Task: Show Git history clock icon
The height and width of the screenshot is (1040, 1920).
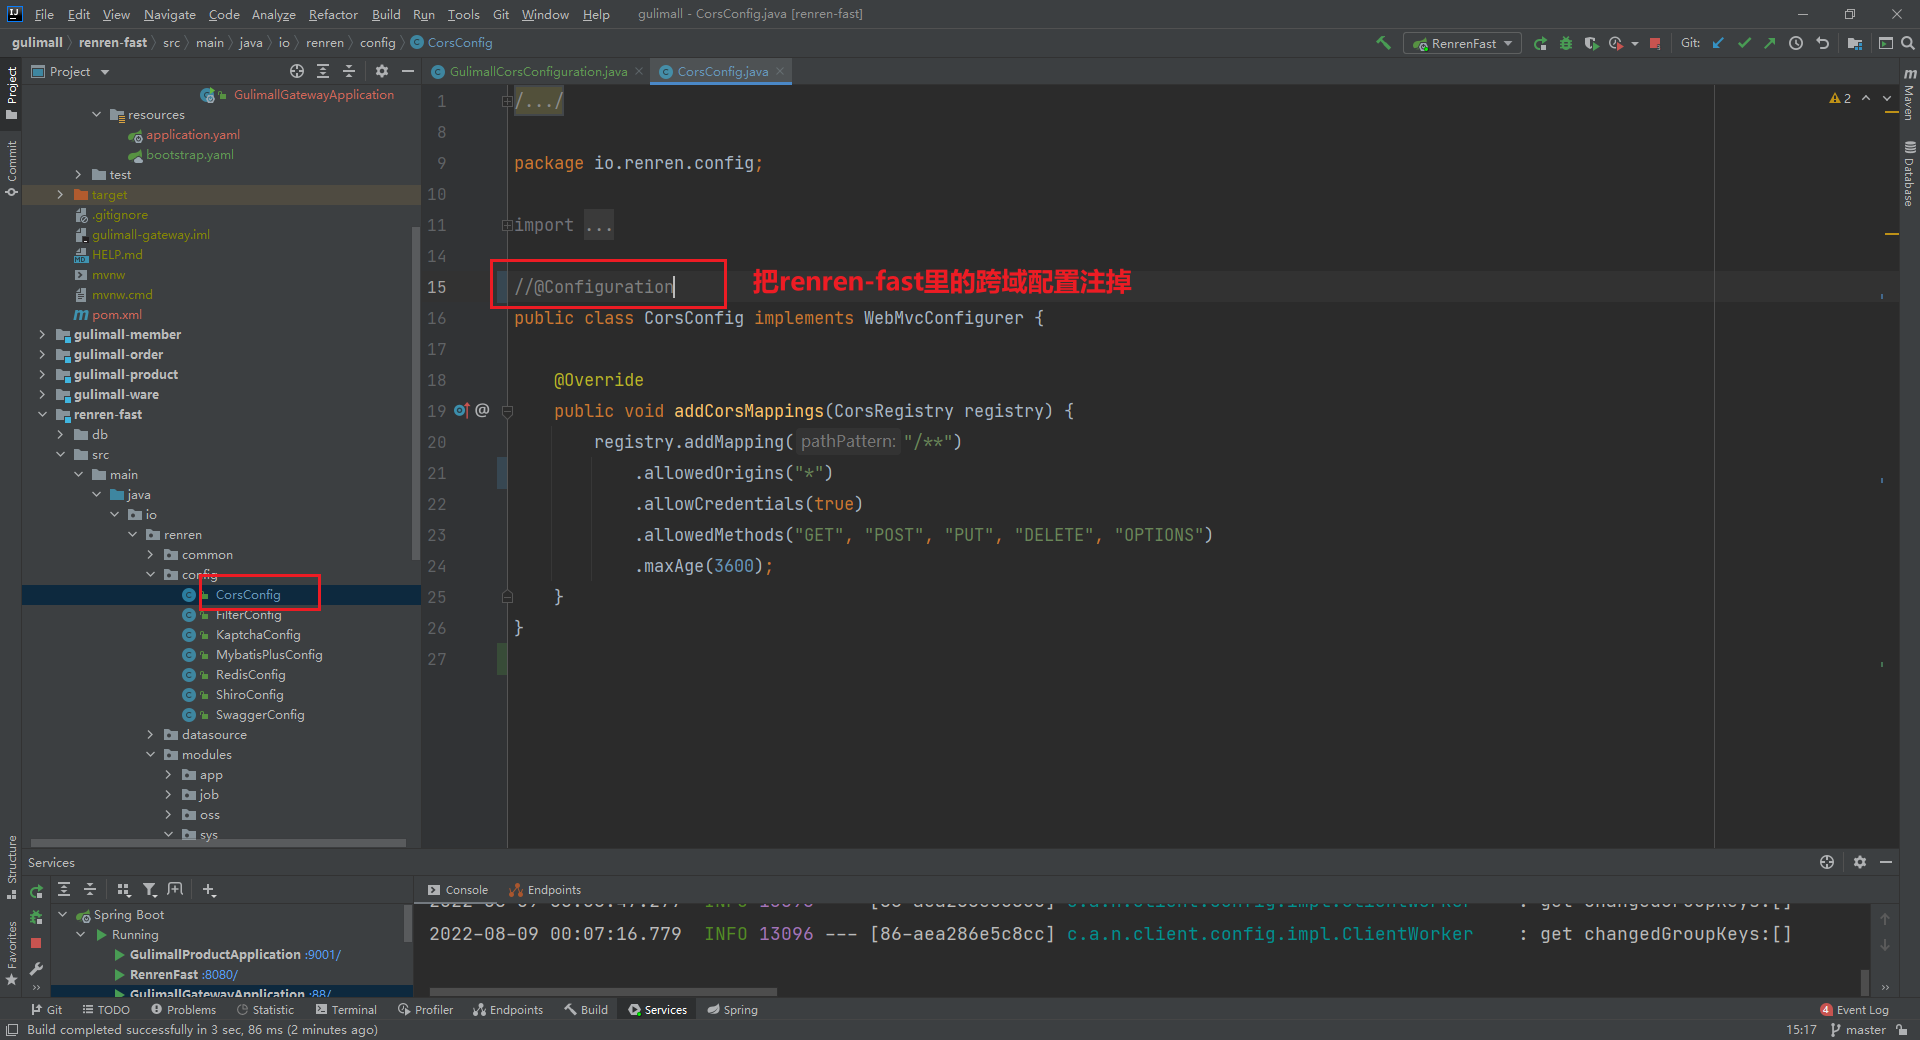Action: 1796,43
